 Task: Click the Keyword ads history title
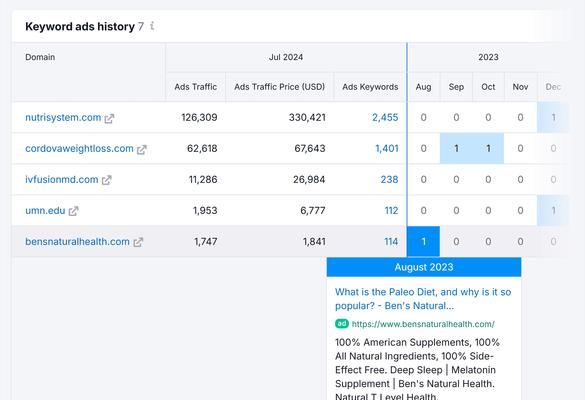[80, 26]
